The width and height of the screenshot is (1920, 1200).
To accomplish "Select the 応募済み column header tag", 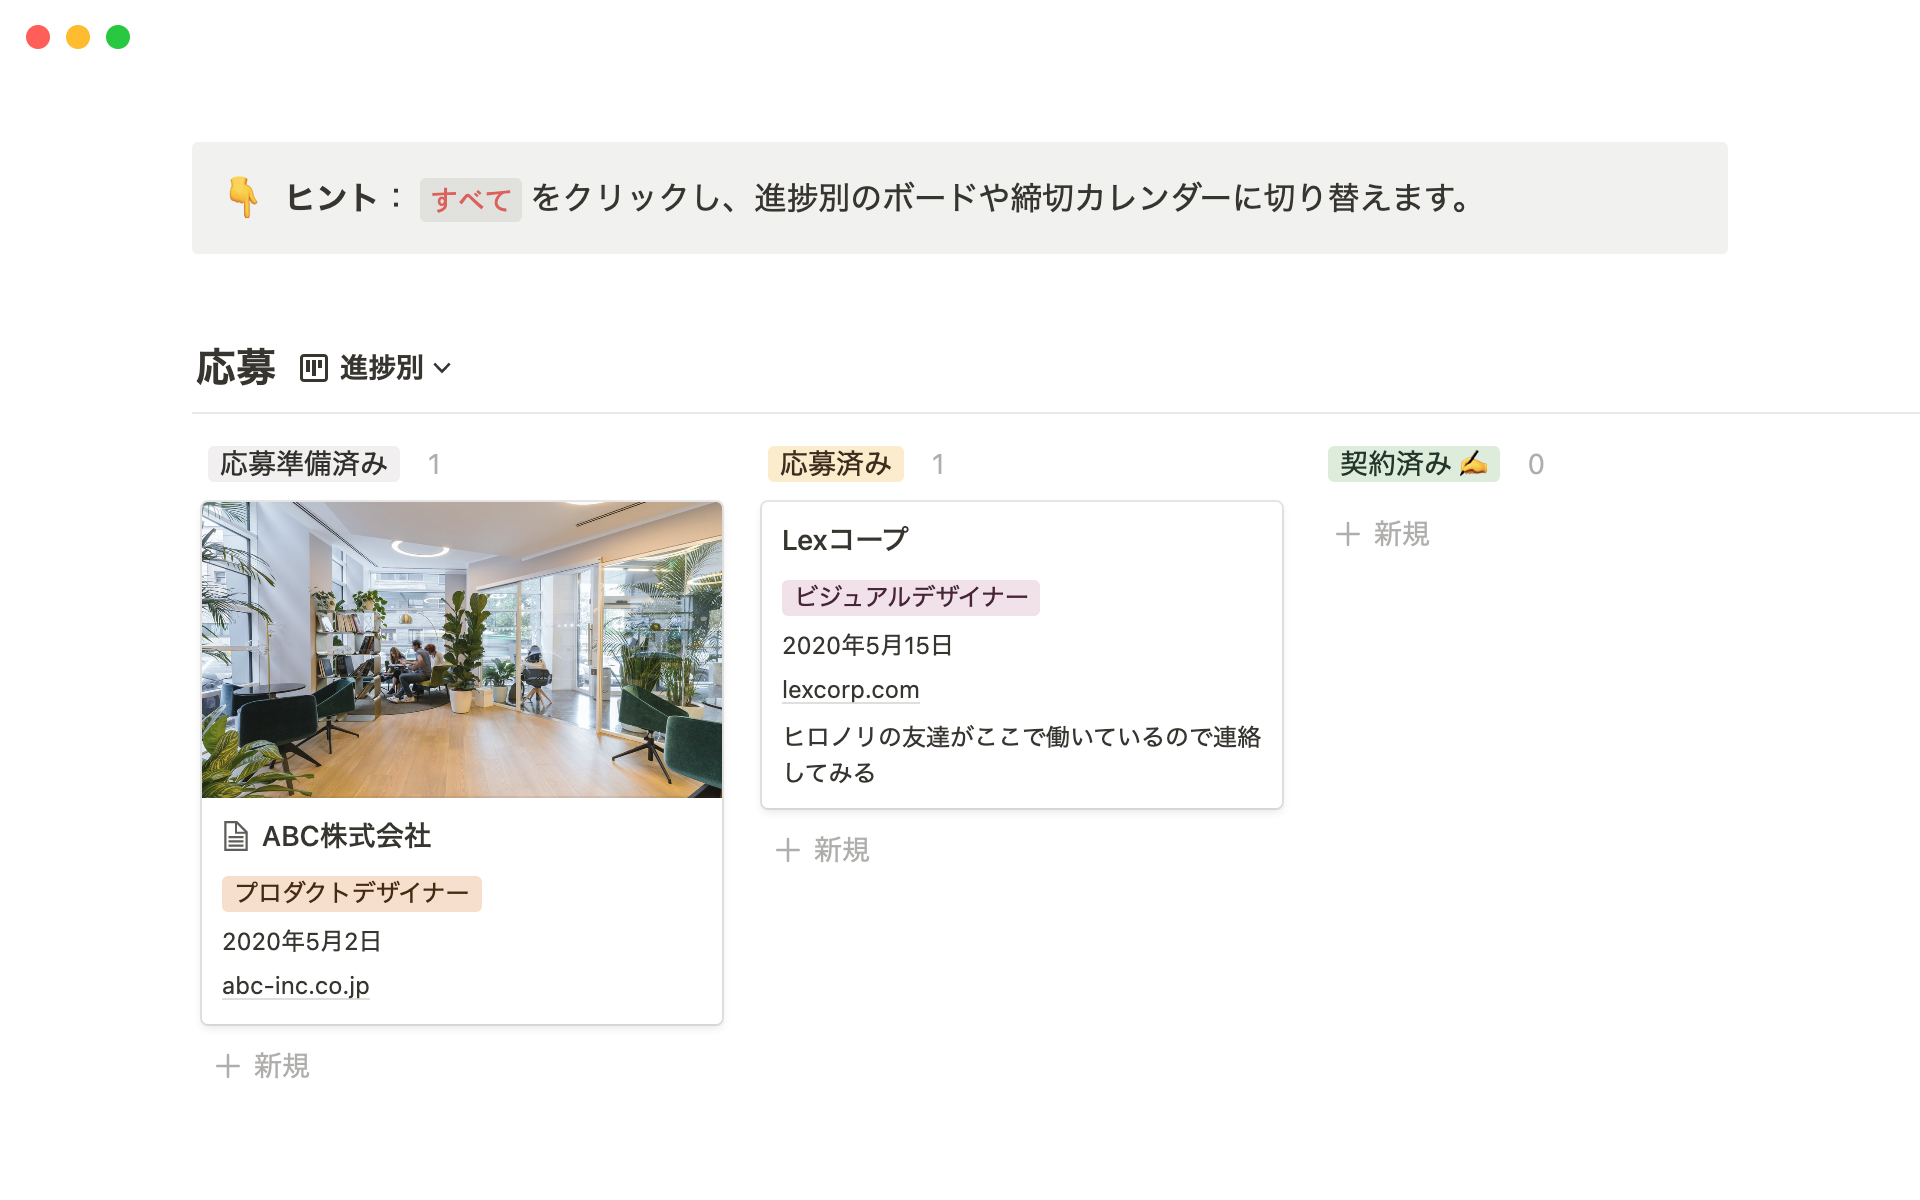I will tap(835, 464).
